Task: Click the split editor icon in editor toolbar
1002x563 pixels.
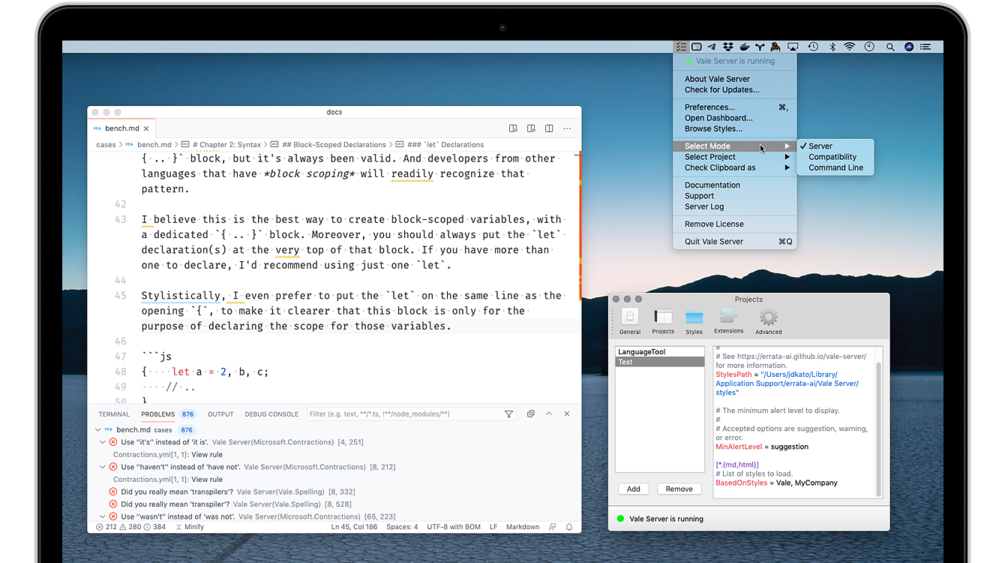Action: (x=549, y=128)
